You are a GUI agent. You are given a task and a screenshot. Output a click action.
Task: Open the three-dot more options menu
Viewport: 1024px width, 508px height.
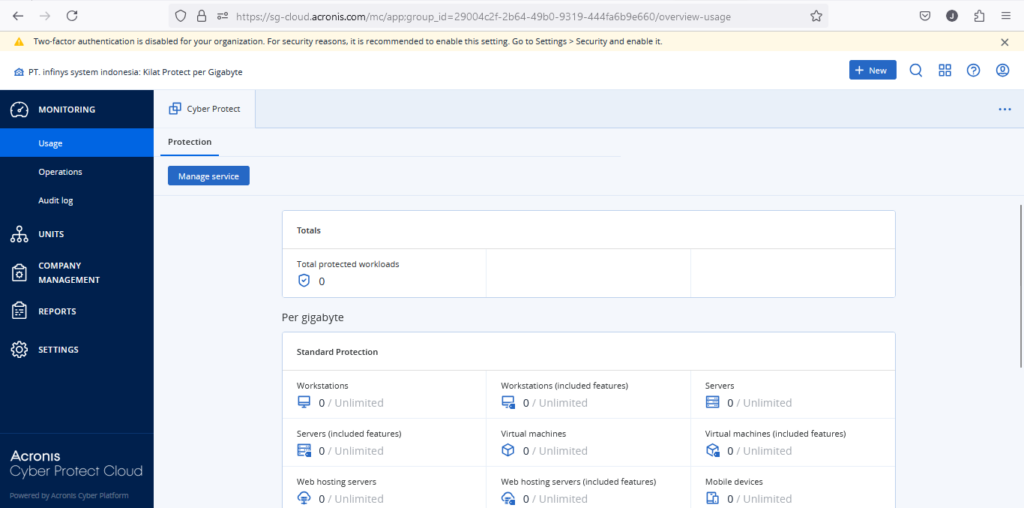click(x=1004, y=109)
